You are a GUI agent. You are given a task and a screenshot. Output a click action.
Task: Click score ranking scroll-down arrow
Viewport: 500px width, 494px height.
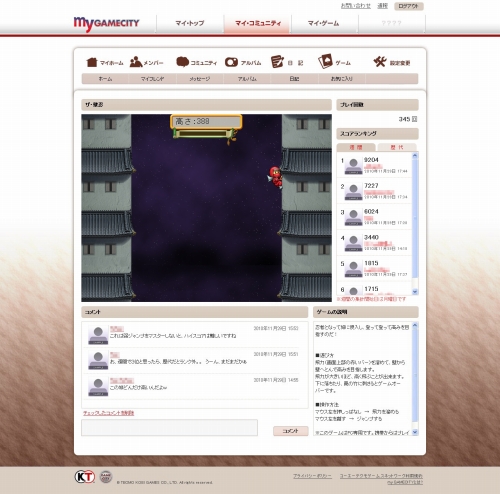click(x=415, y=292)
